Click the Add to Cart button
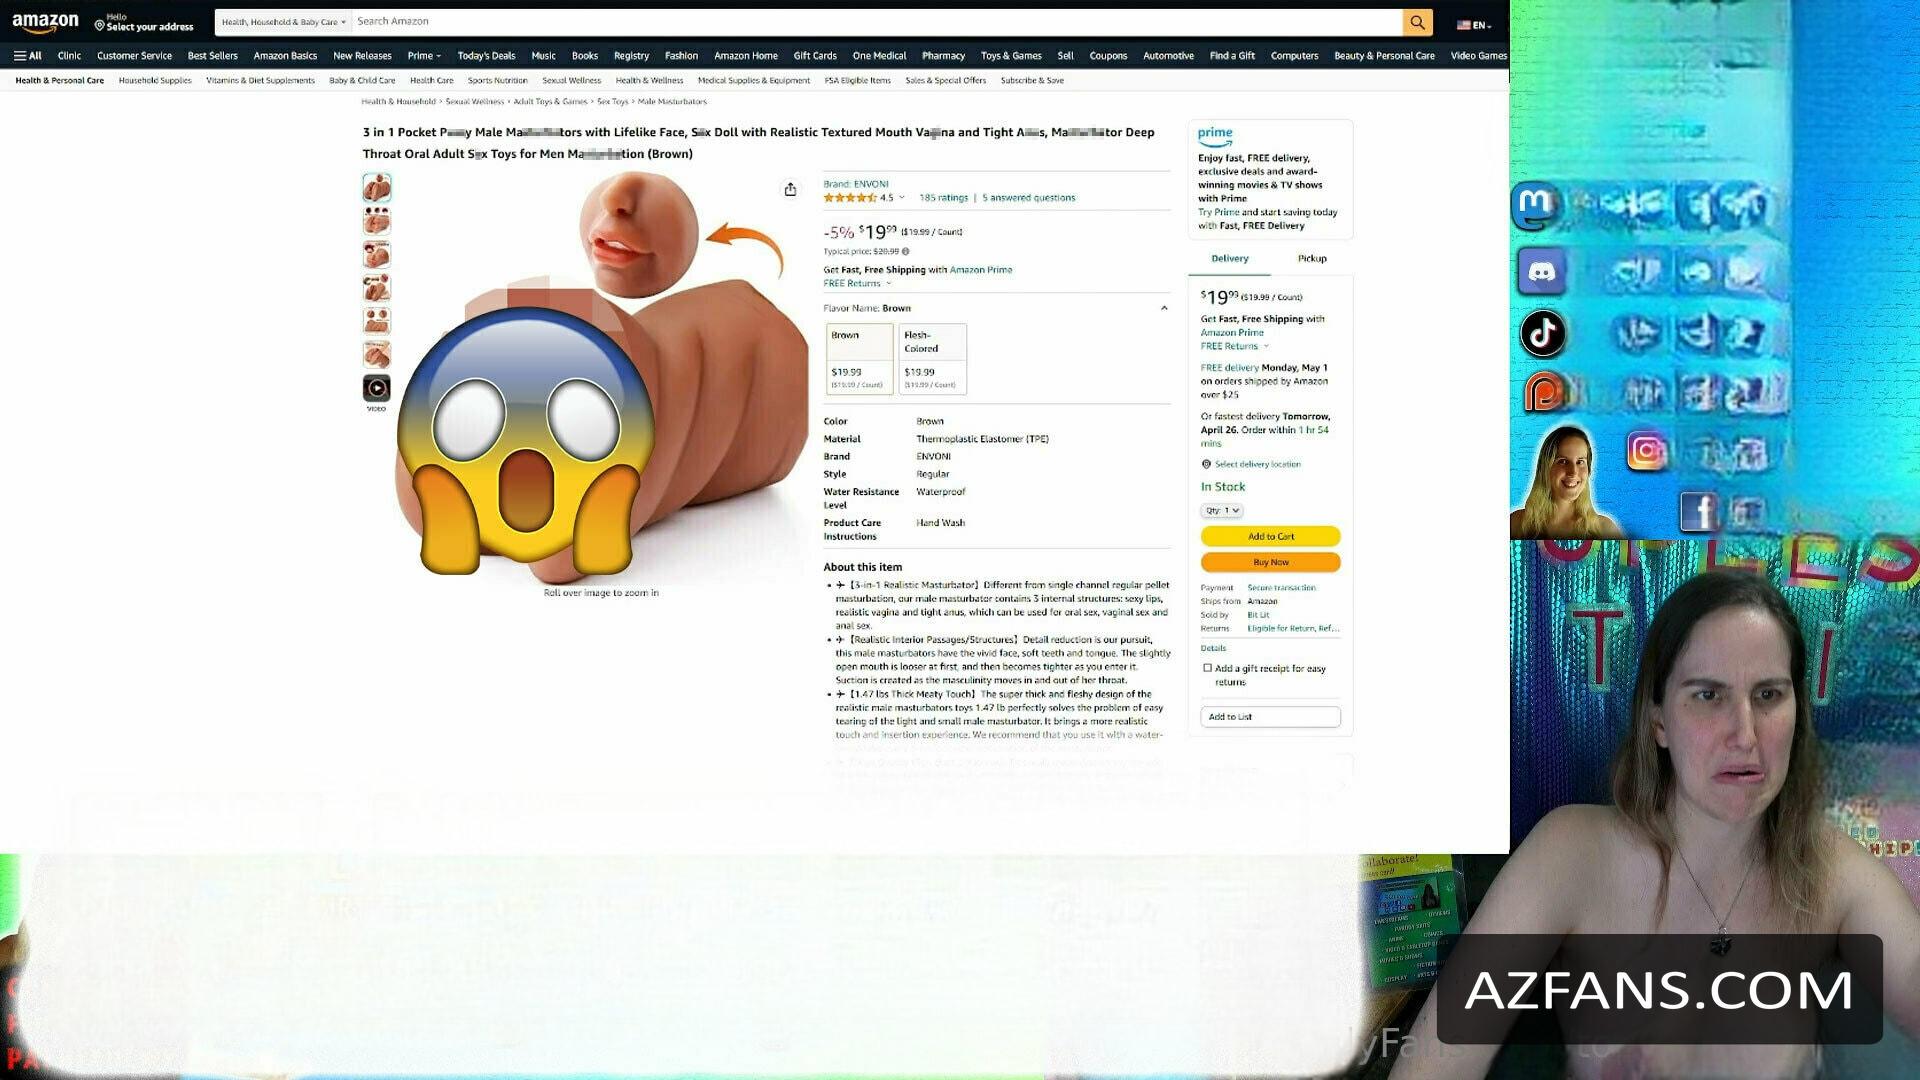 click(1270, 537)
